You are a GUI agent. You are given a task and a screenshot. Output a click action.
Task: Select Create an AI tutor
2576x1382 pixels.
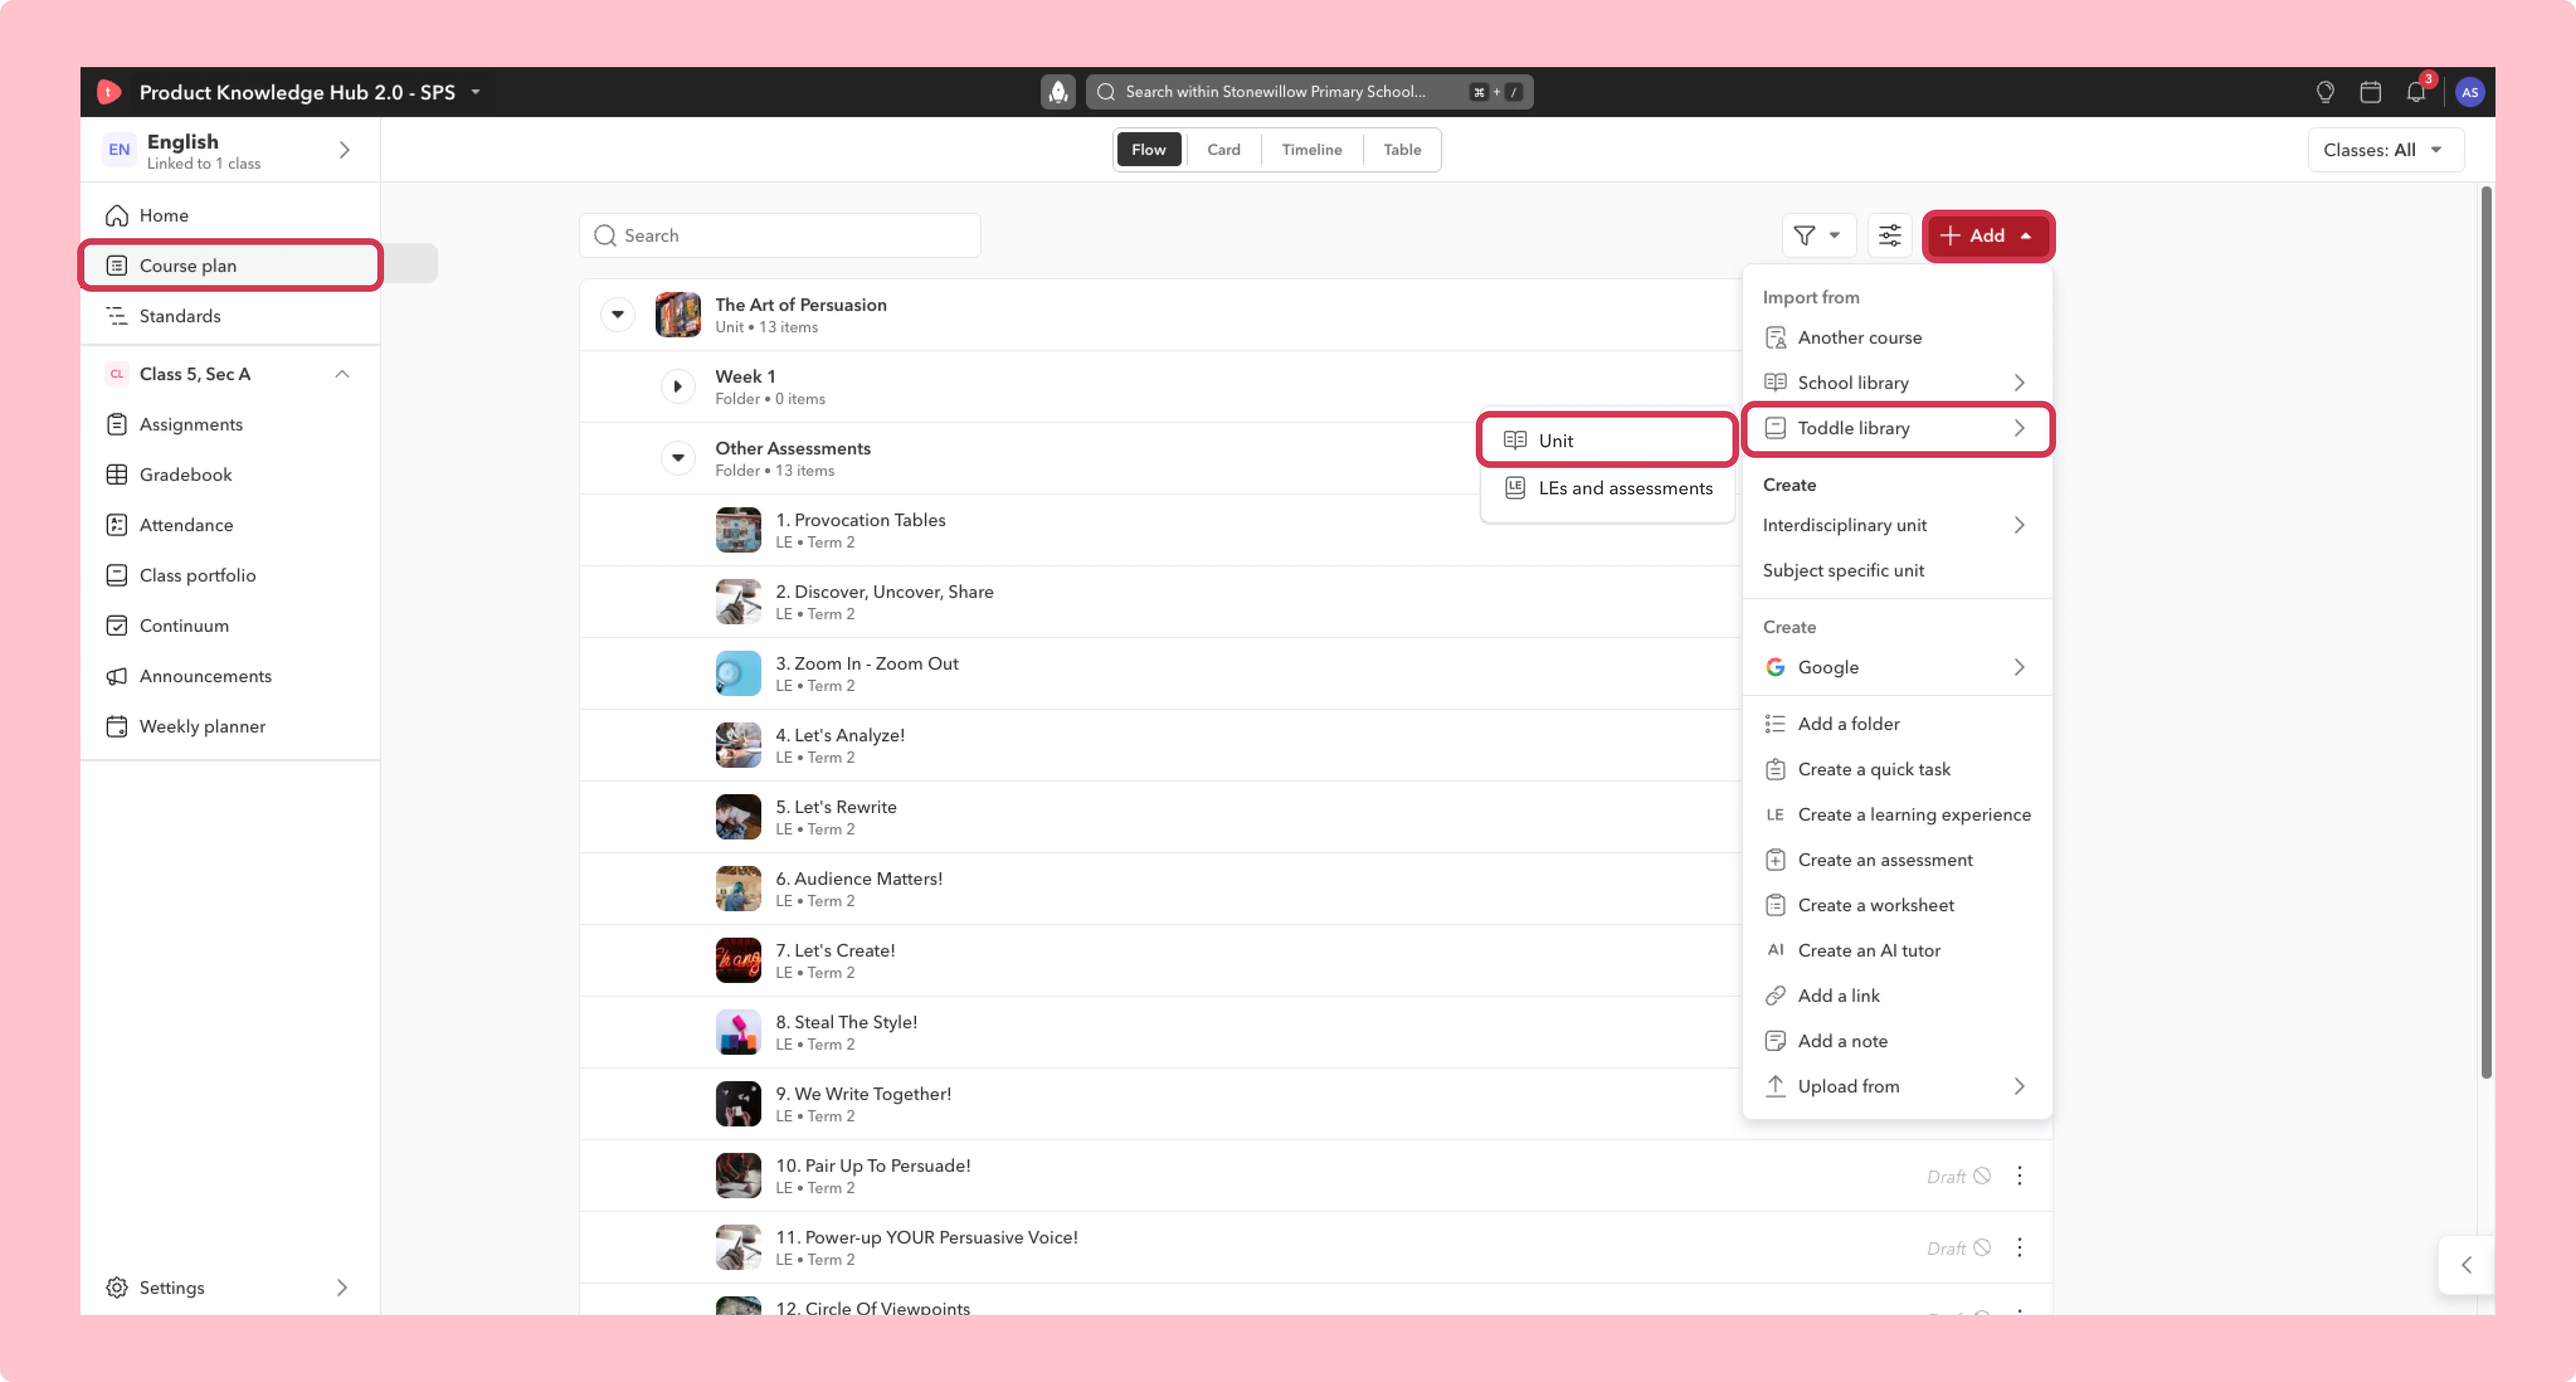click(1897, 950)
